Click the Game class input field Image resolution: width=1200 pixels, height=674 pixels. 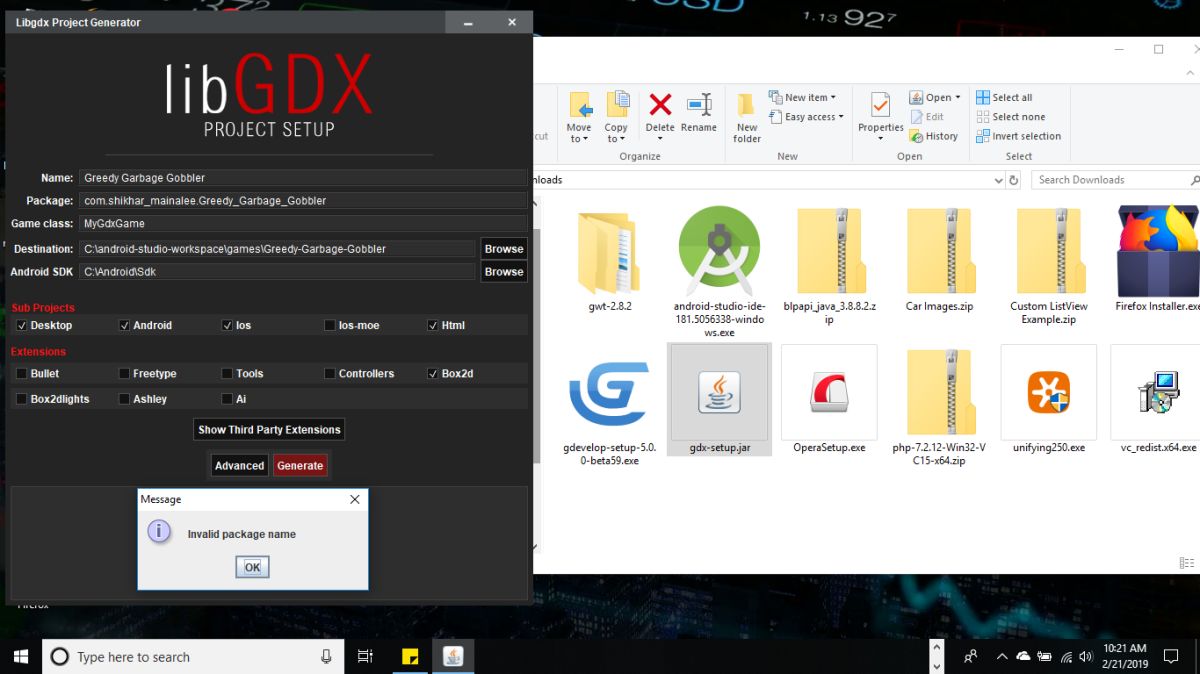click(x=303, y=224)
